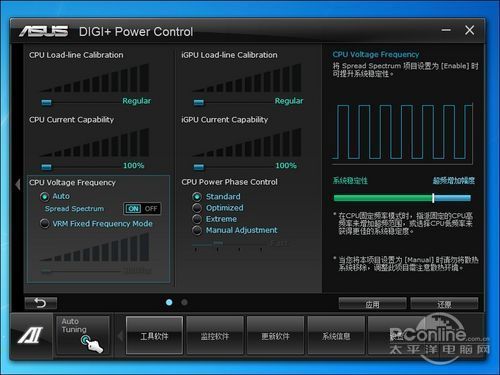Click iGPU Load-line Calibration slider handle
Screen dimensions: 500x375
[x=199, y=102]
